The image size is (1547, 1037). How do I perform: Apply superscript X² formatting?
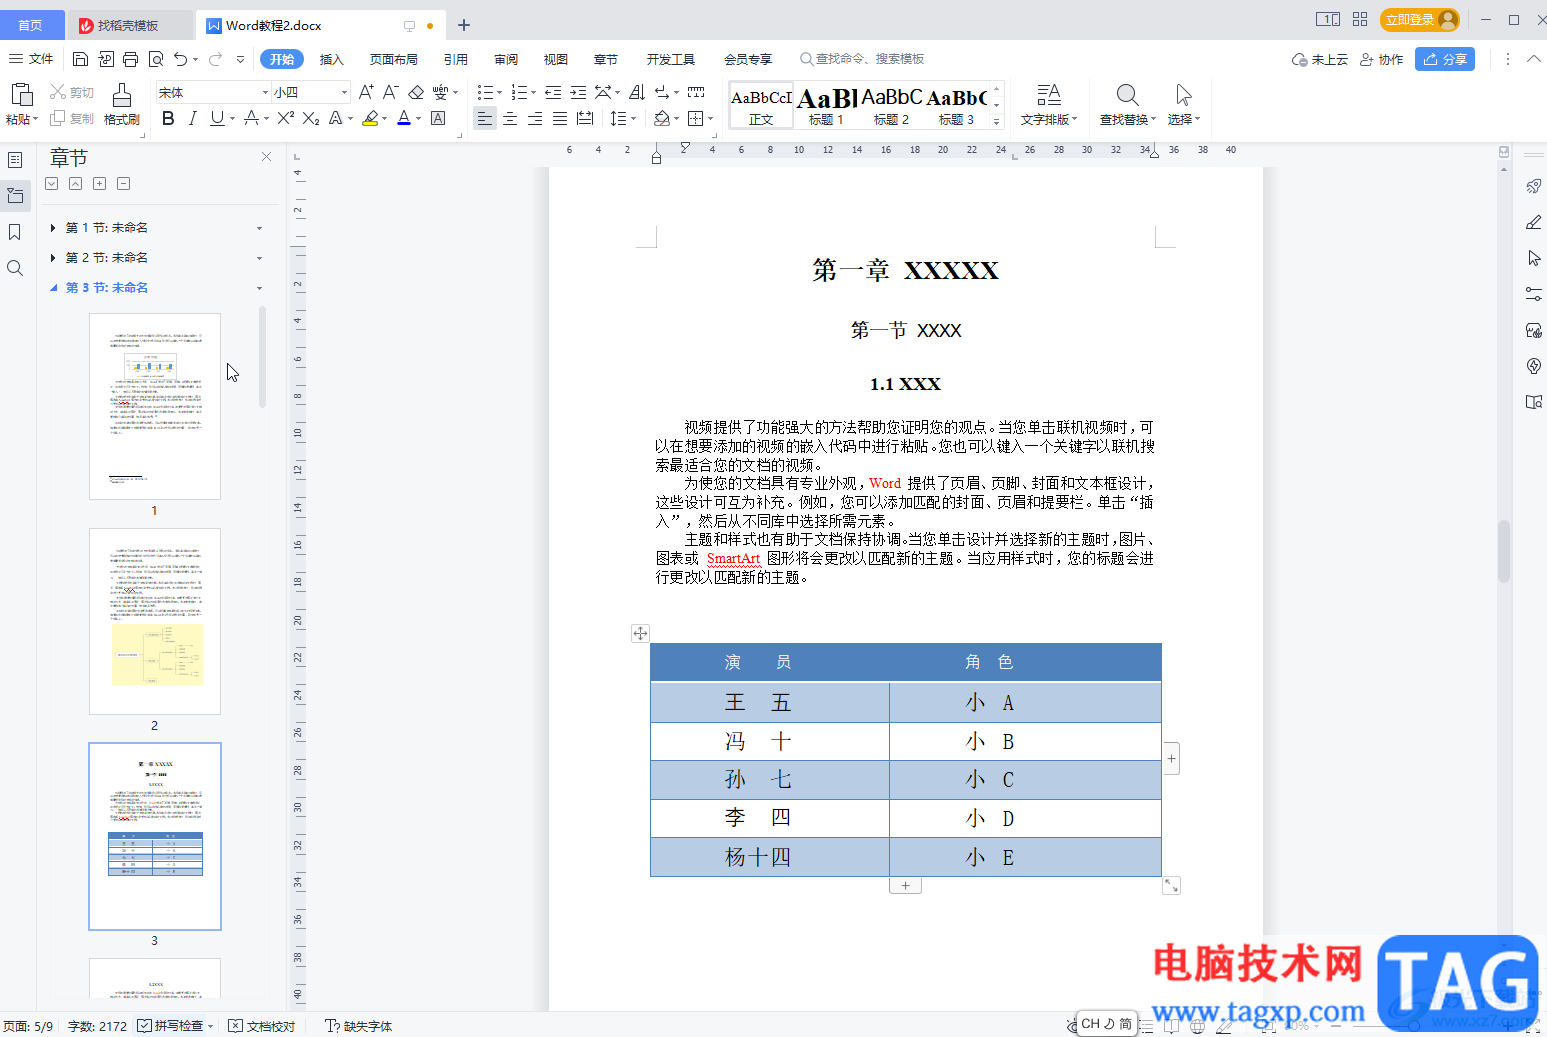click(x=285, y=118)
